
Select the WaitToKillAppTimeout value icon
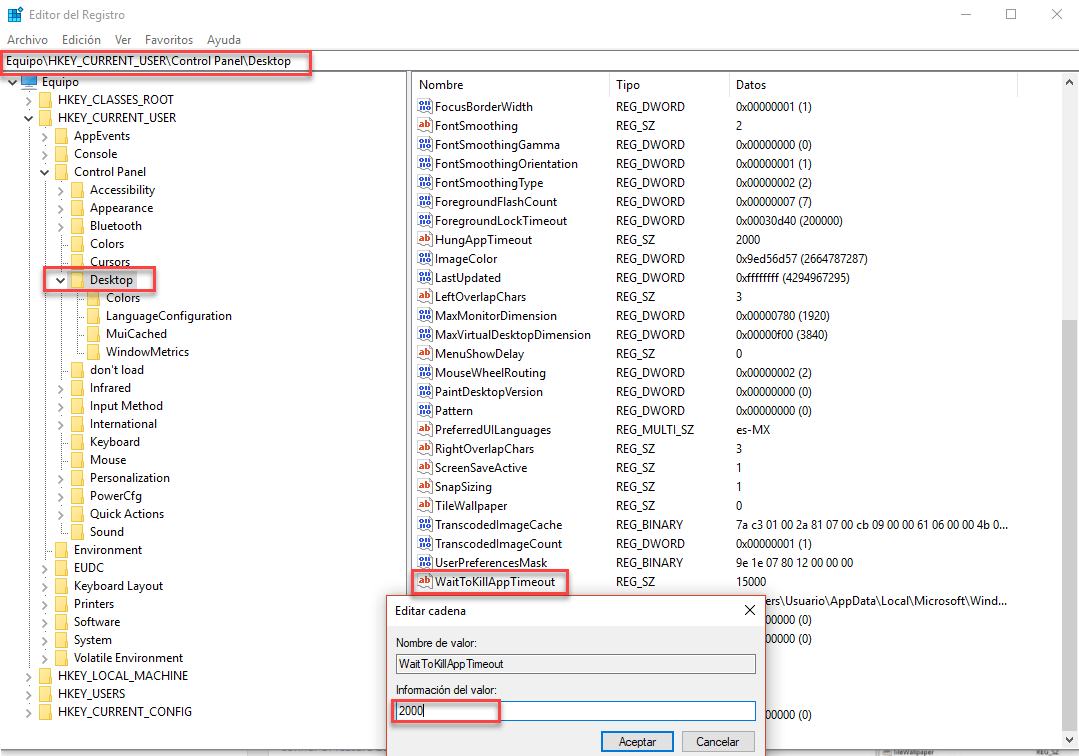[x=425, y=582]
